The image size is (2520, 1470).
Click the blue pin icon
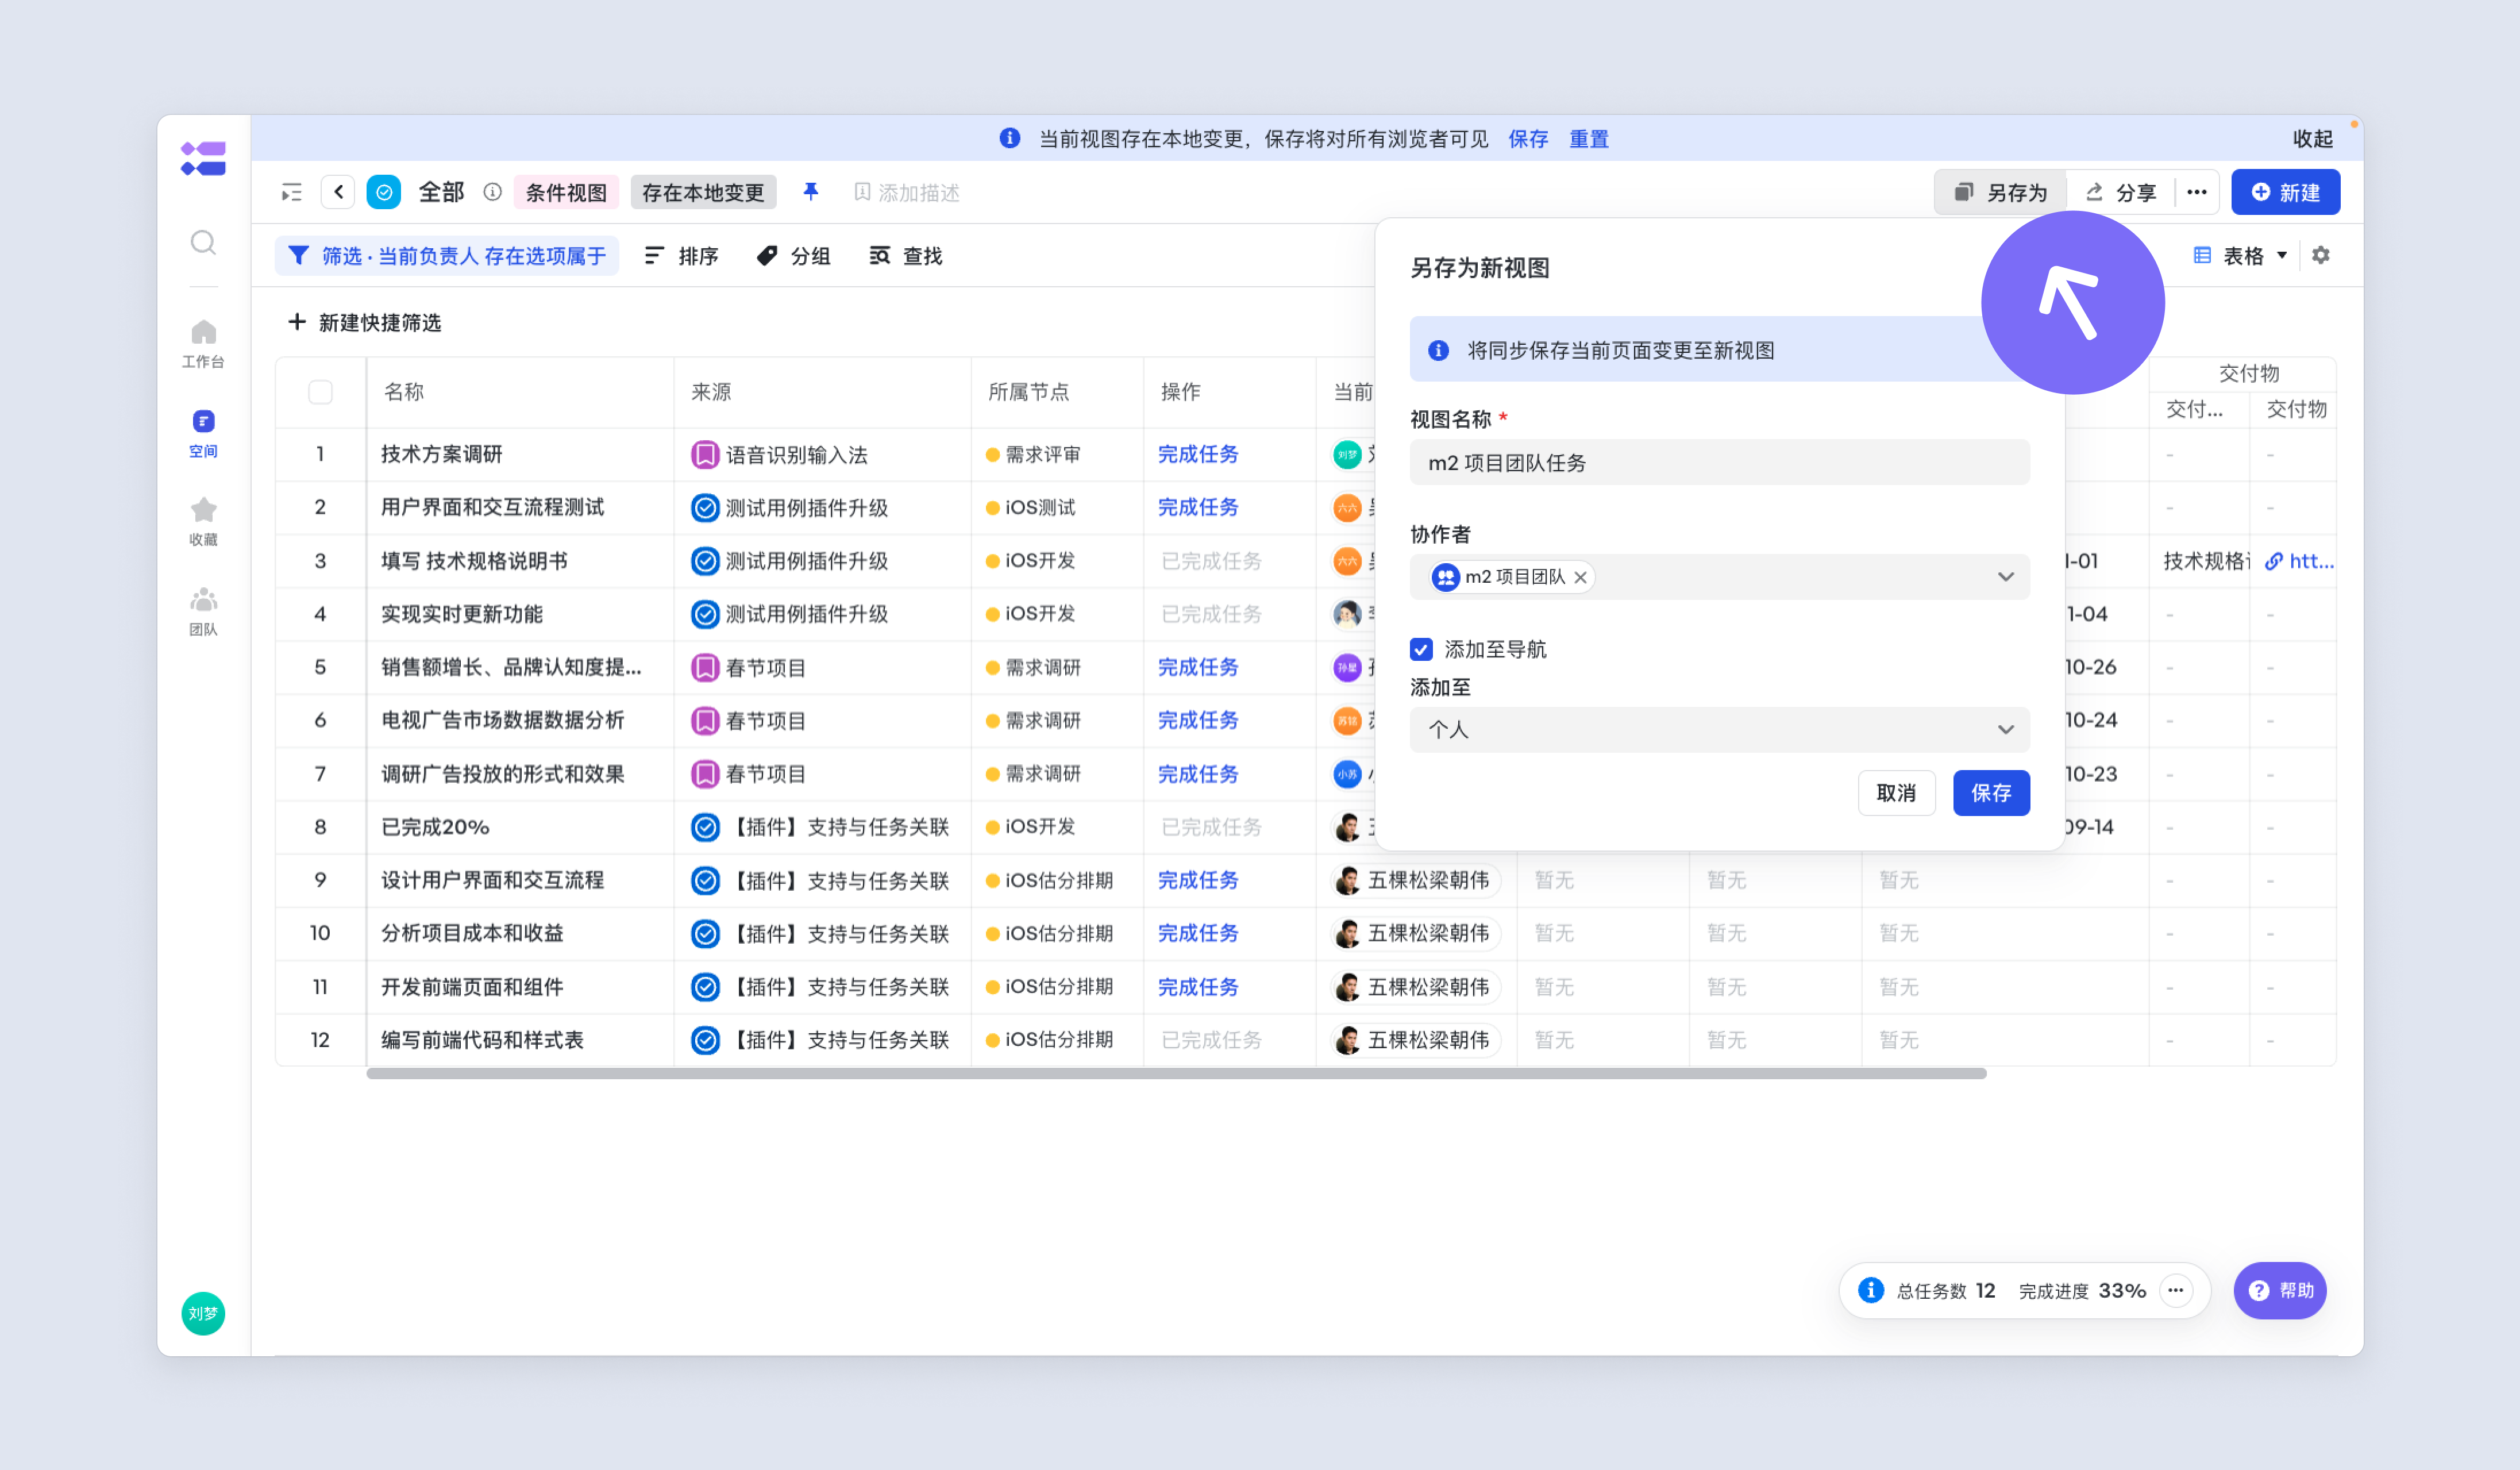(x=811, y=191)
